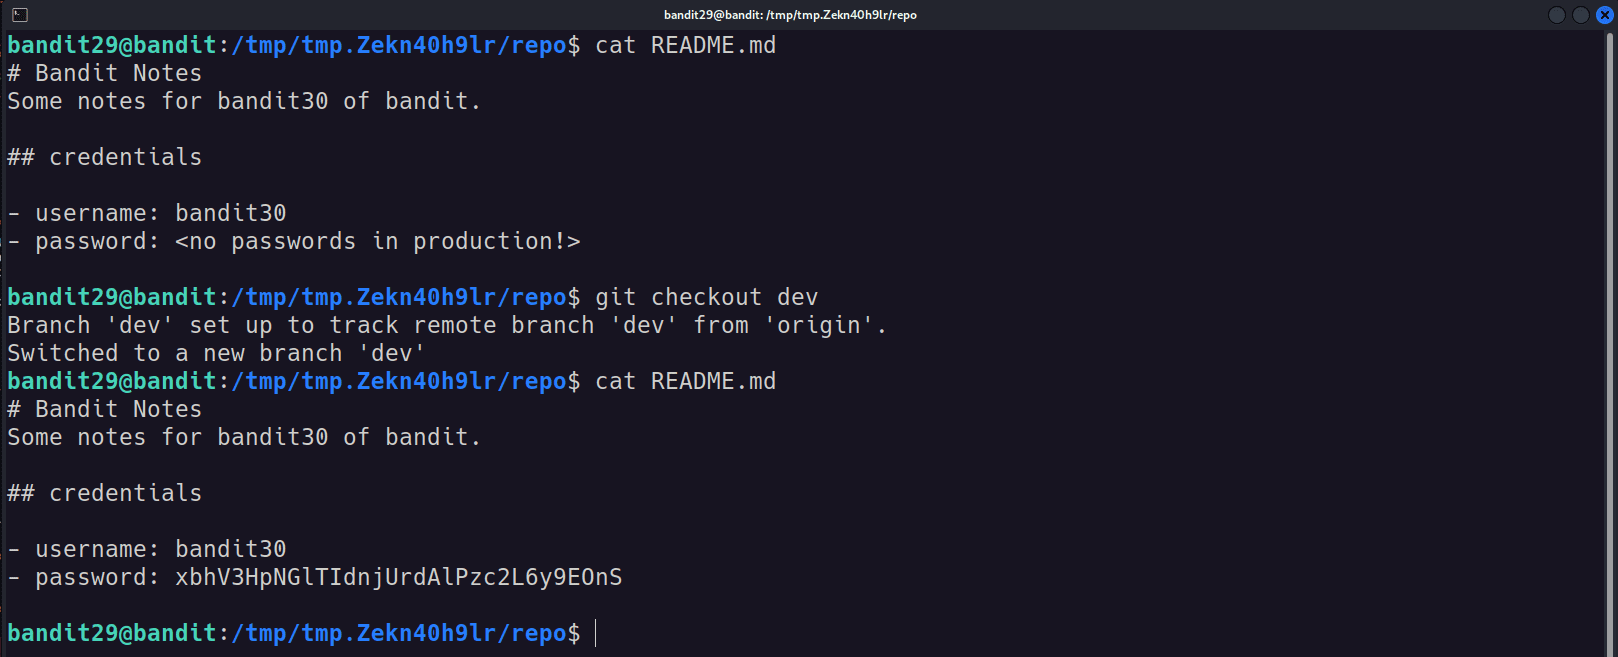Click the 'git checkout dev' command text

pyautogui.click(x=706, y=297)
